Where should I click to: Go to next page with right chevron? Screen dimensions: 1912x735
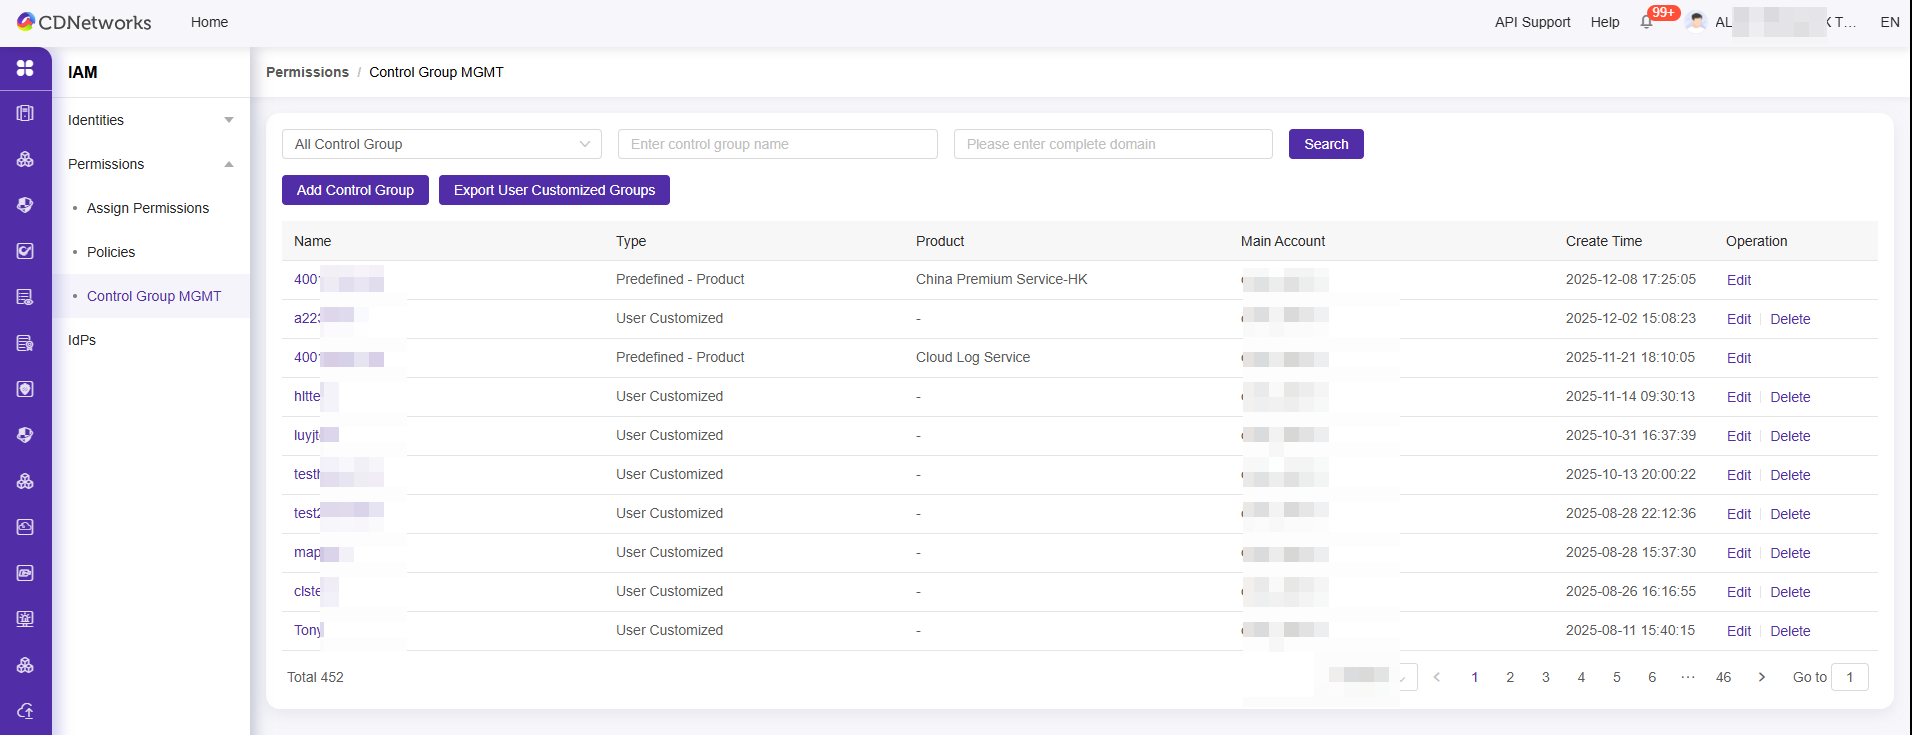pos(1761,677)
